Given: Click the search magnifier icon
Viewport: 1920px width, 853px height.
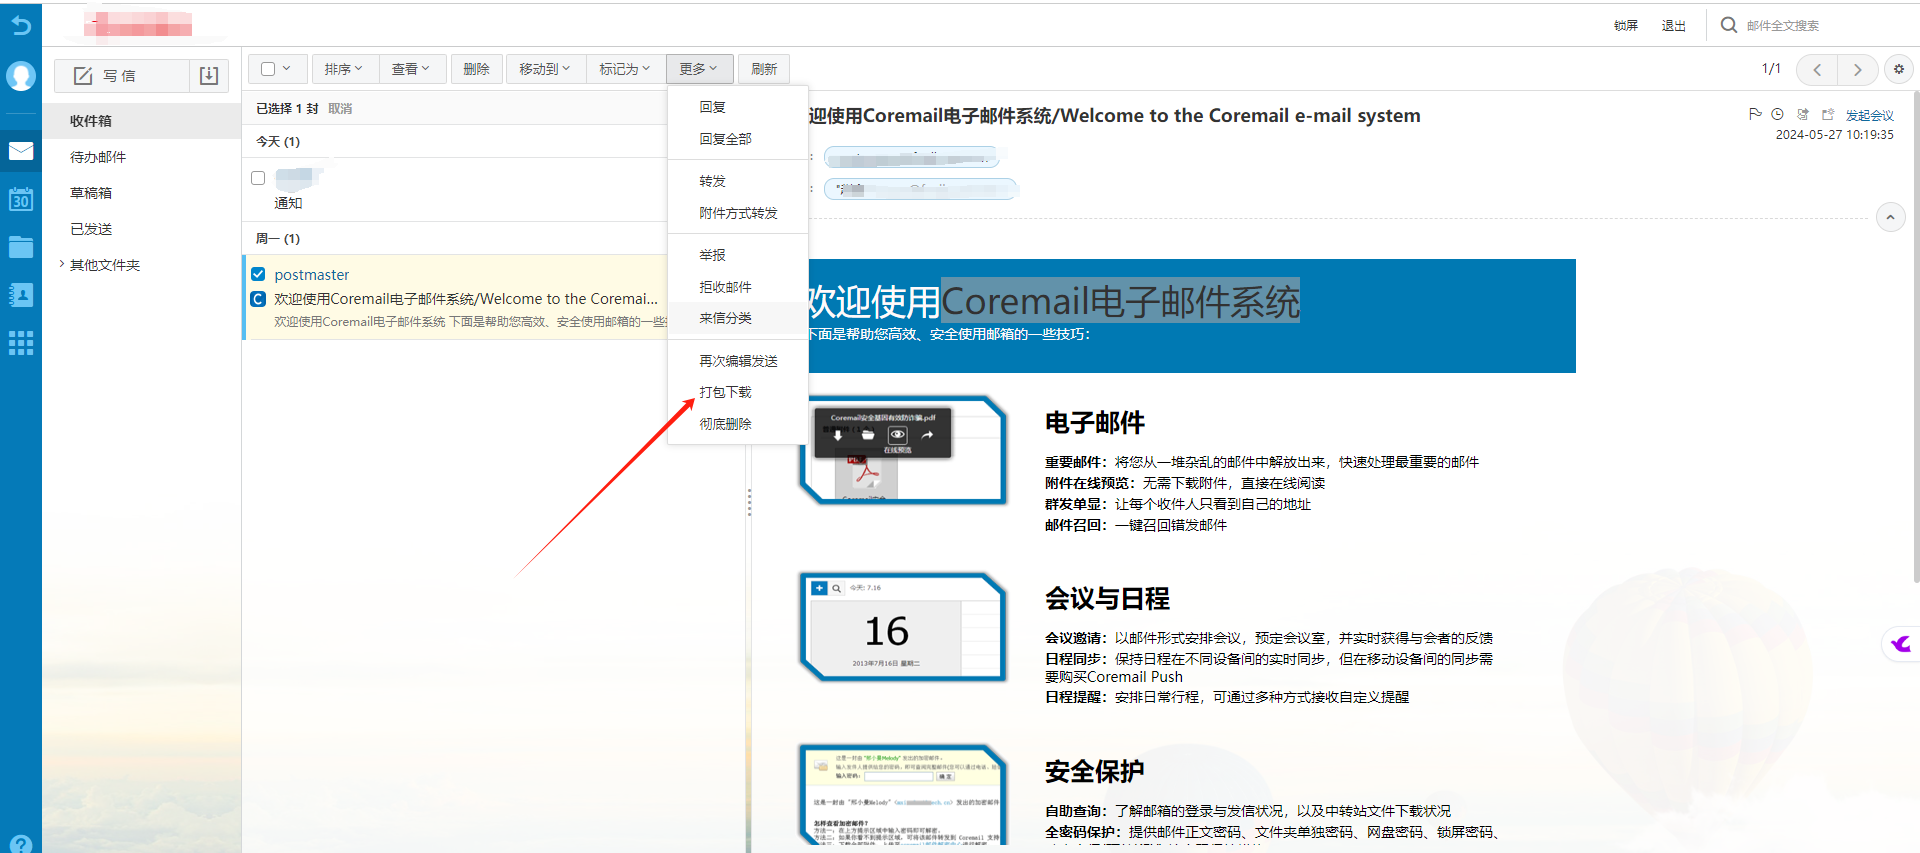Looking at the screenshot, I should point(1728,25).
